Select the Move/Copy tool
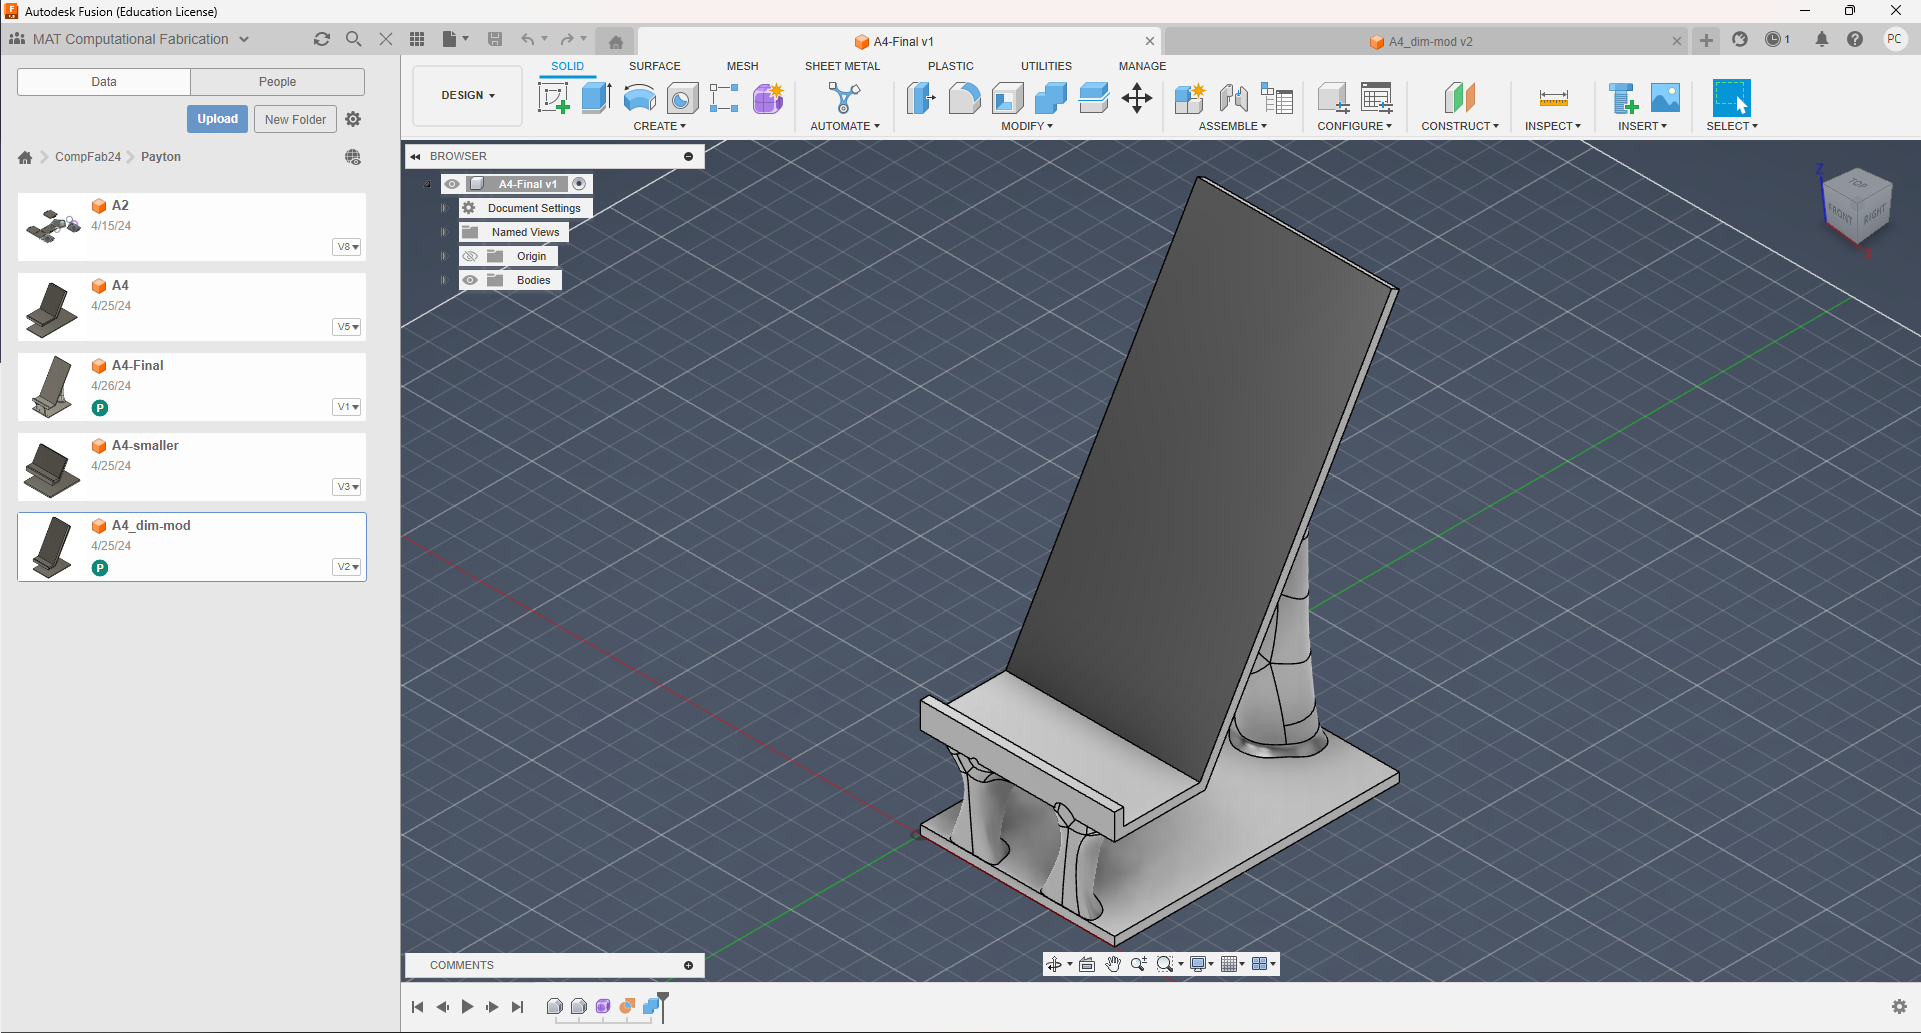The width and height of the screenshot is (1921, 1033). (x=1137, y=98)
